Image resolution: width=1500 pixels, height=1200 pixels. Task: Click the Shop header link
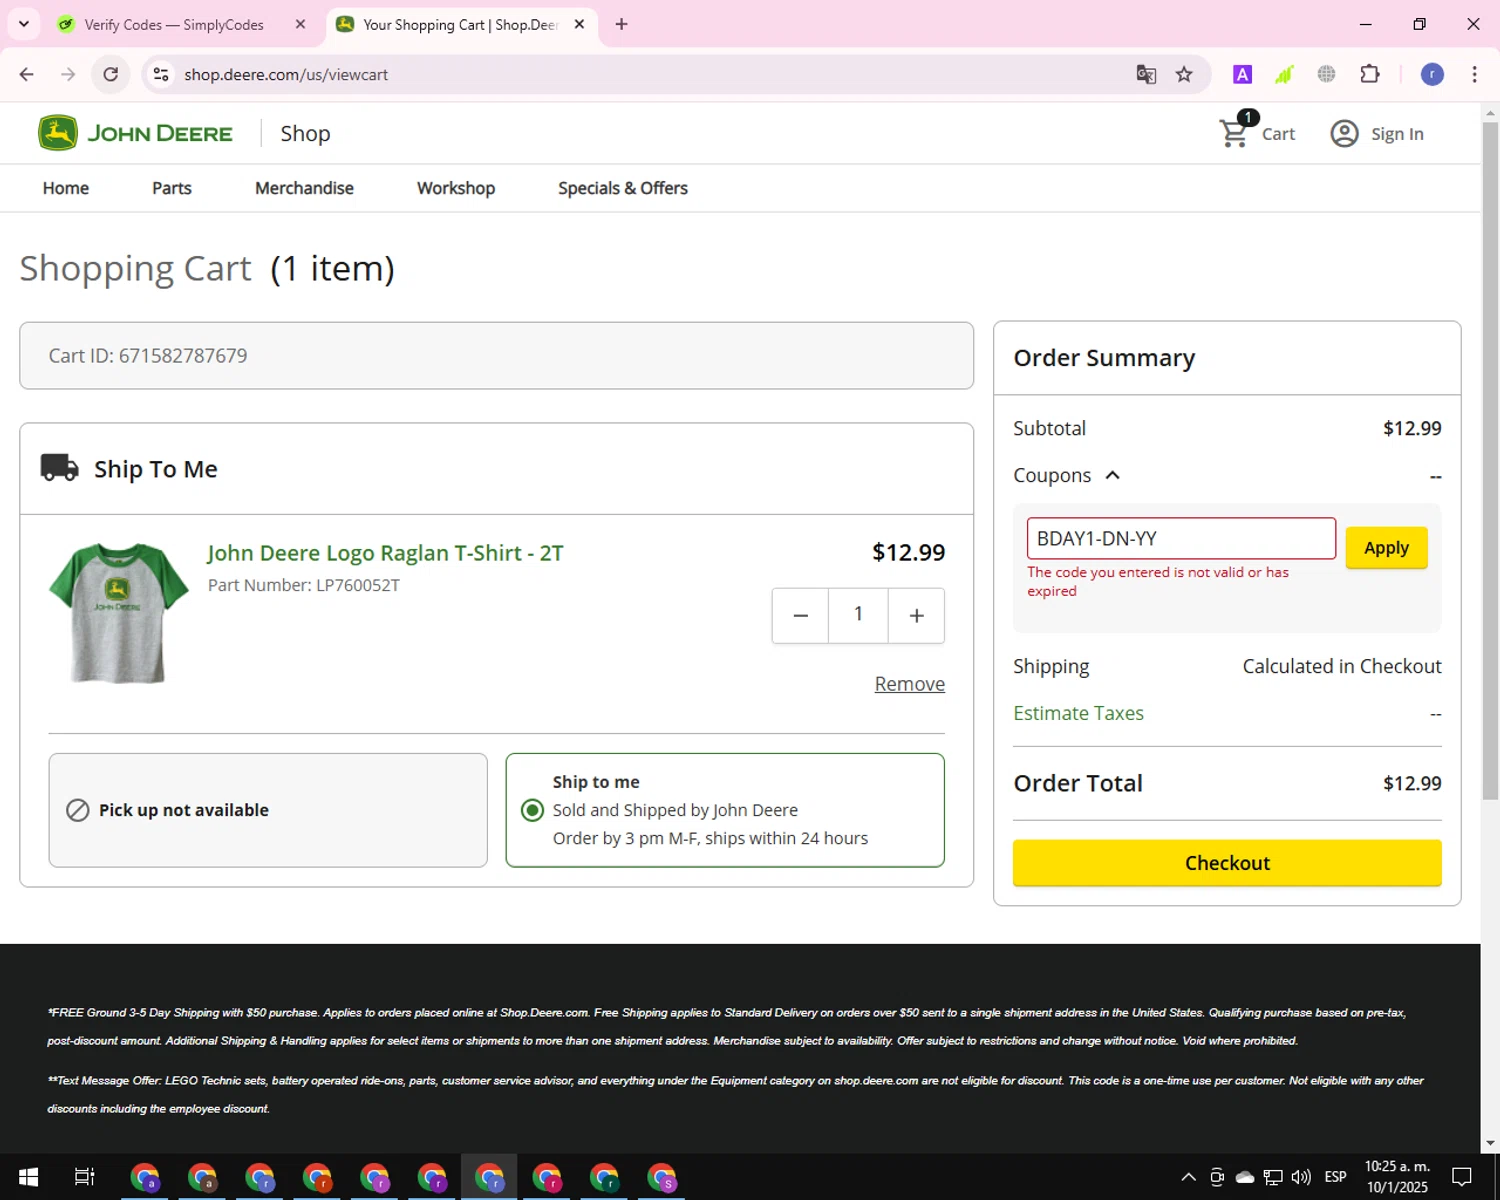click(x=305, y=133)
